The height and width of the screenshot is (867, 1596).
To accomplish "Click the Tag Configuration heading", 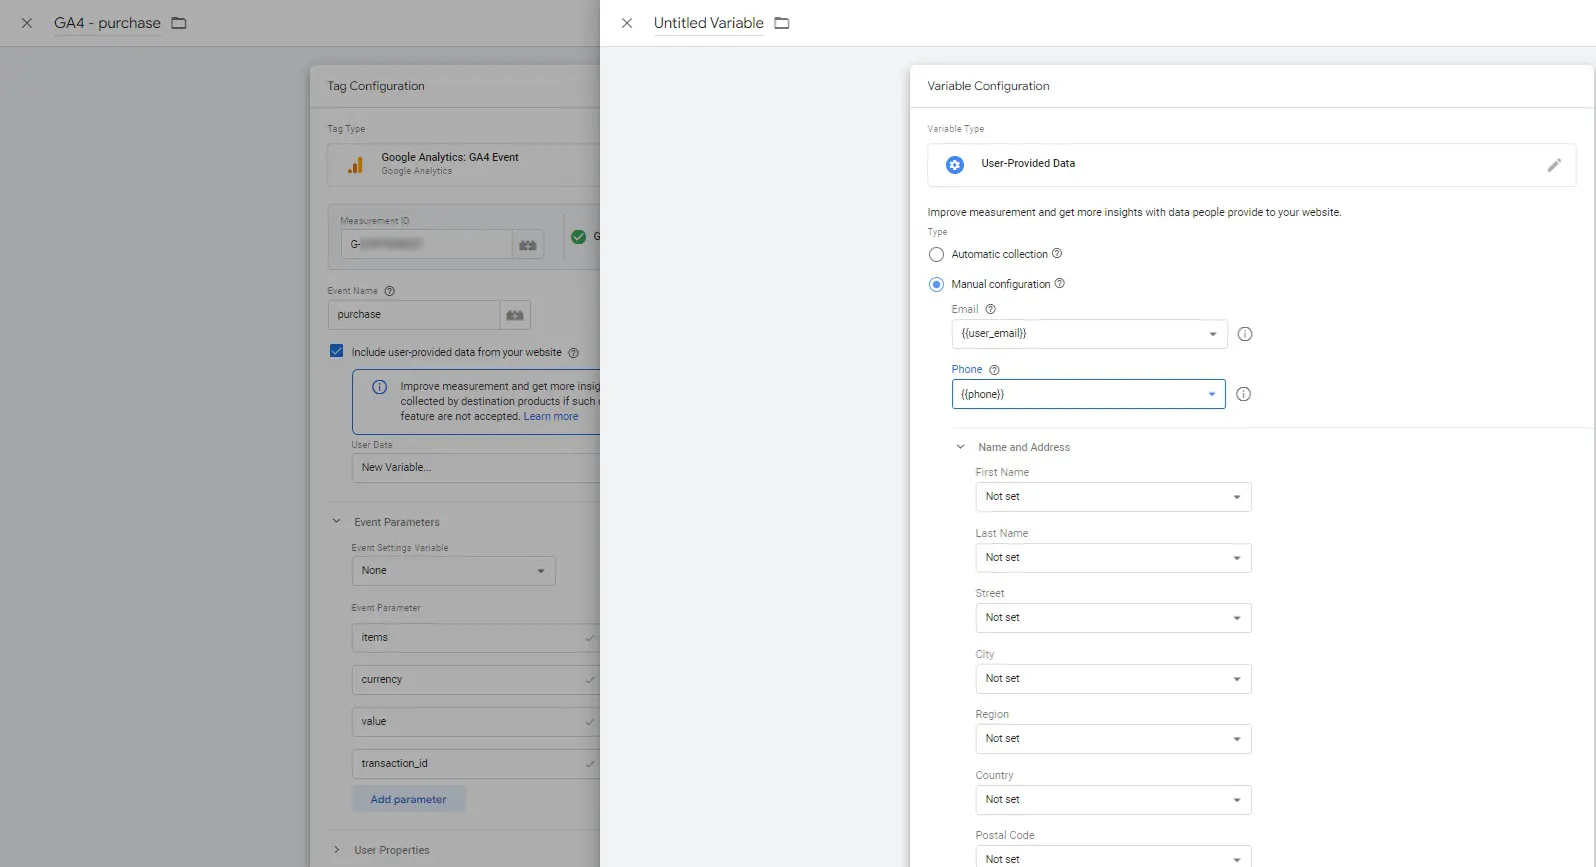I will pyautogui.click(x=376, y=86).
